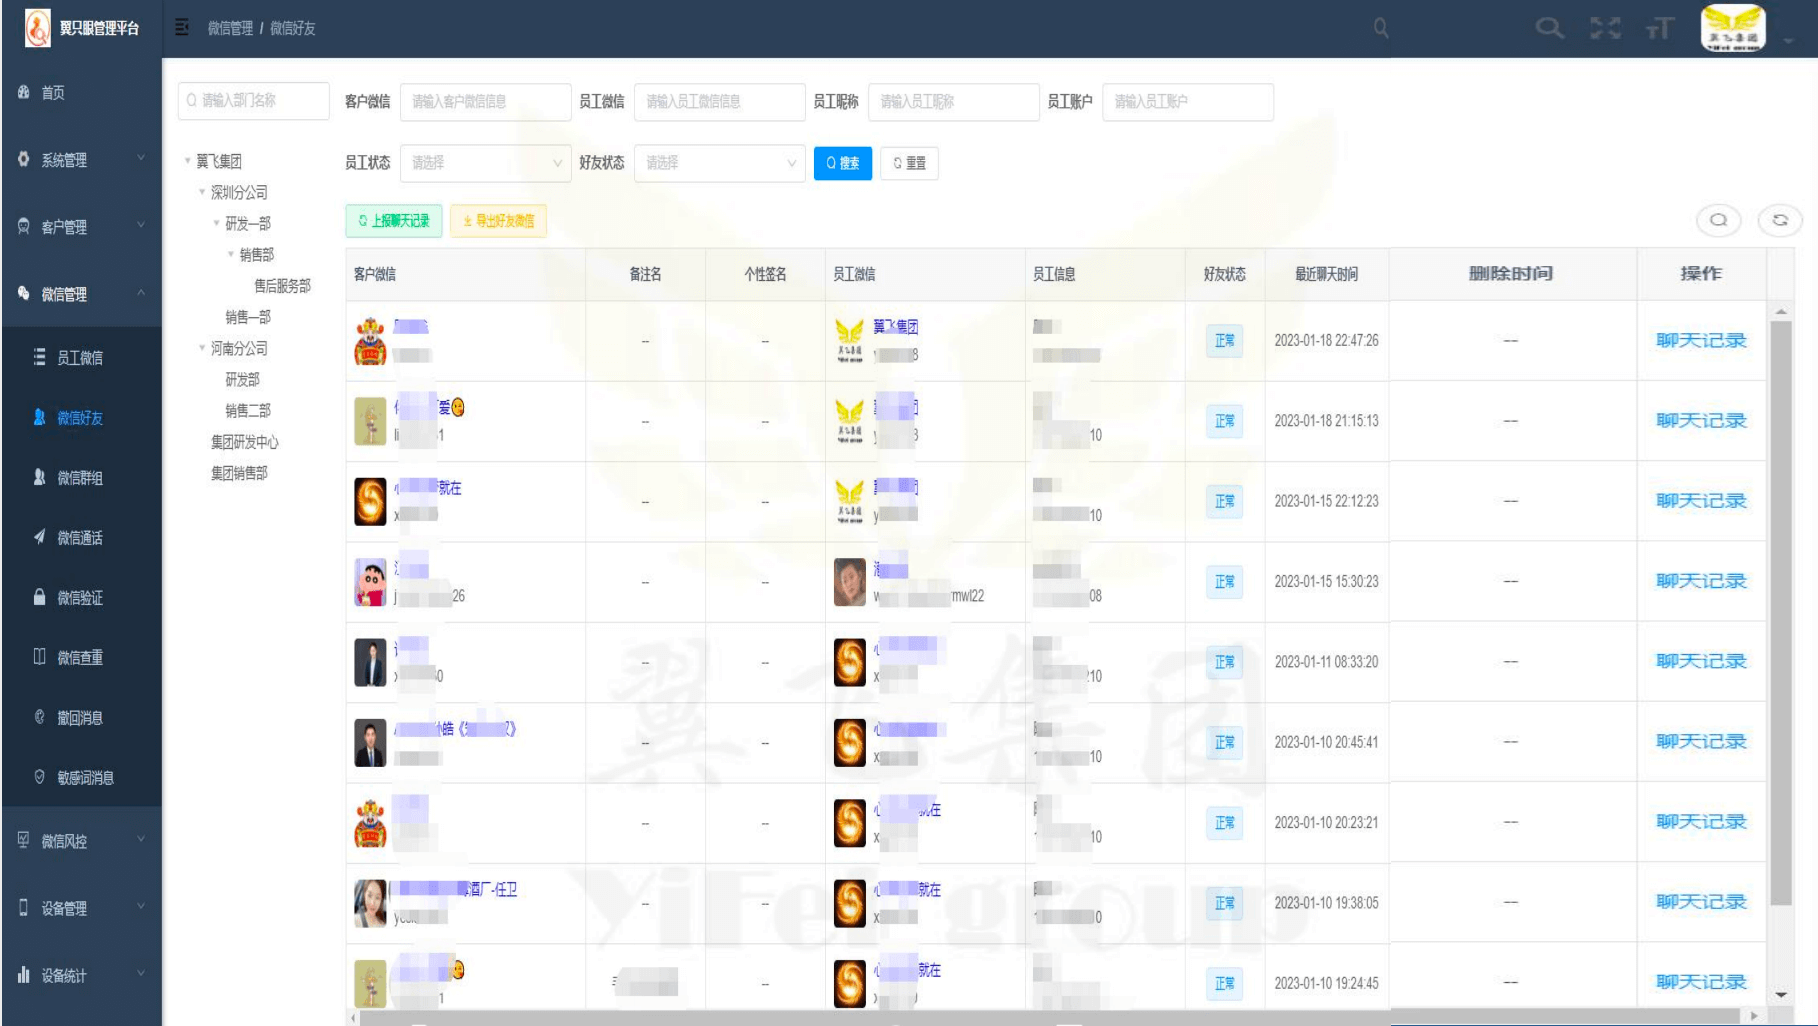Click the 设备管理 phone icon
The height and width of the screenshot is (1026, 1818).
24,907
